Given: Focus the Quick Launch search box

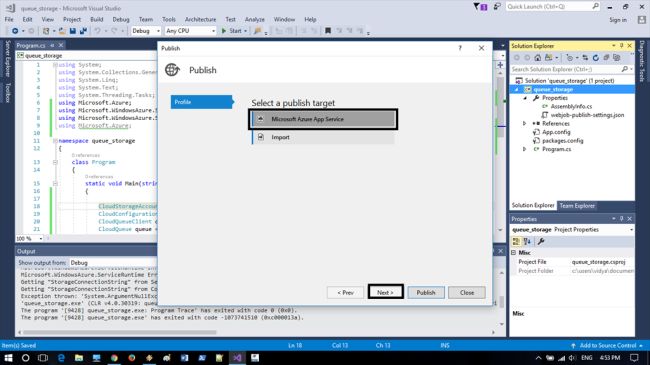Looking at the screenshot, I should pyautogui.click(x=553, y=7).
